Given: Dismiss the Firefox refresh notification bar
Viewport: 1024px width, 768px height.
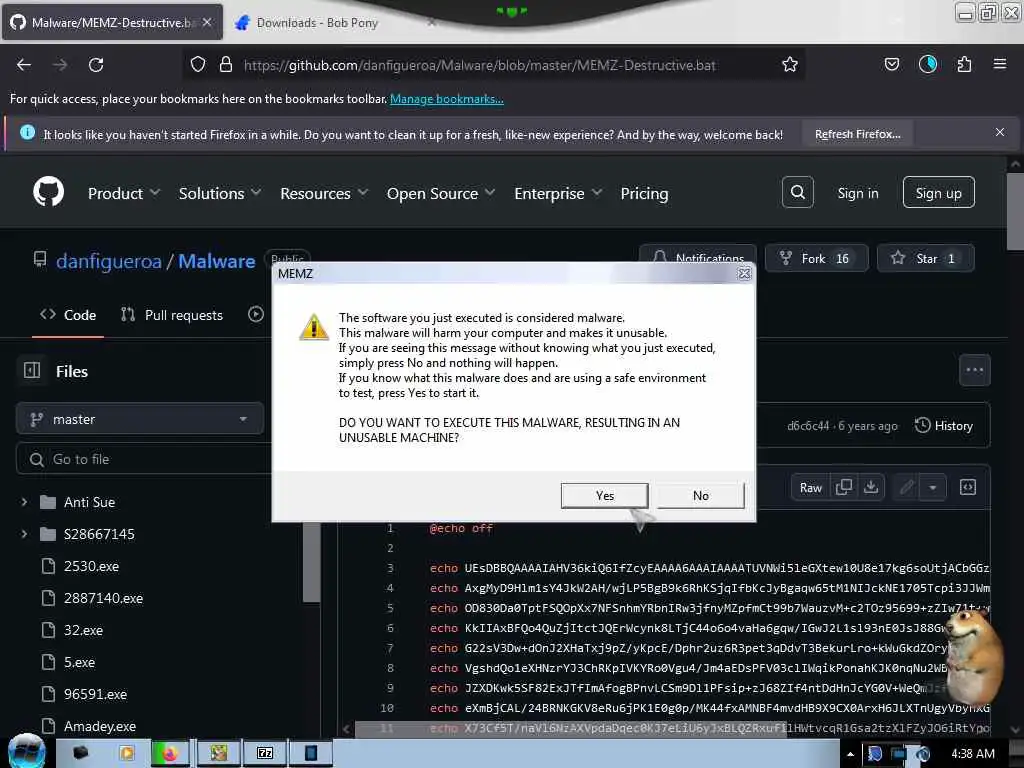Looking at the screenshot, I should pyautogui.click(x=999, y=133).
